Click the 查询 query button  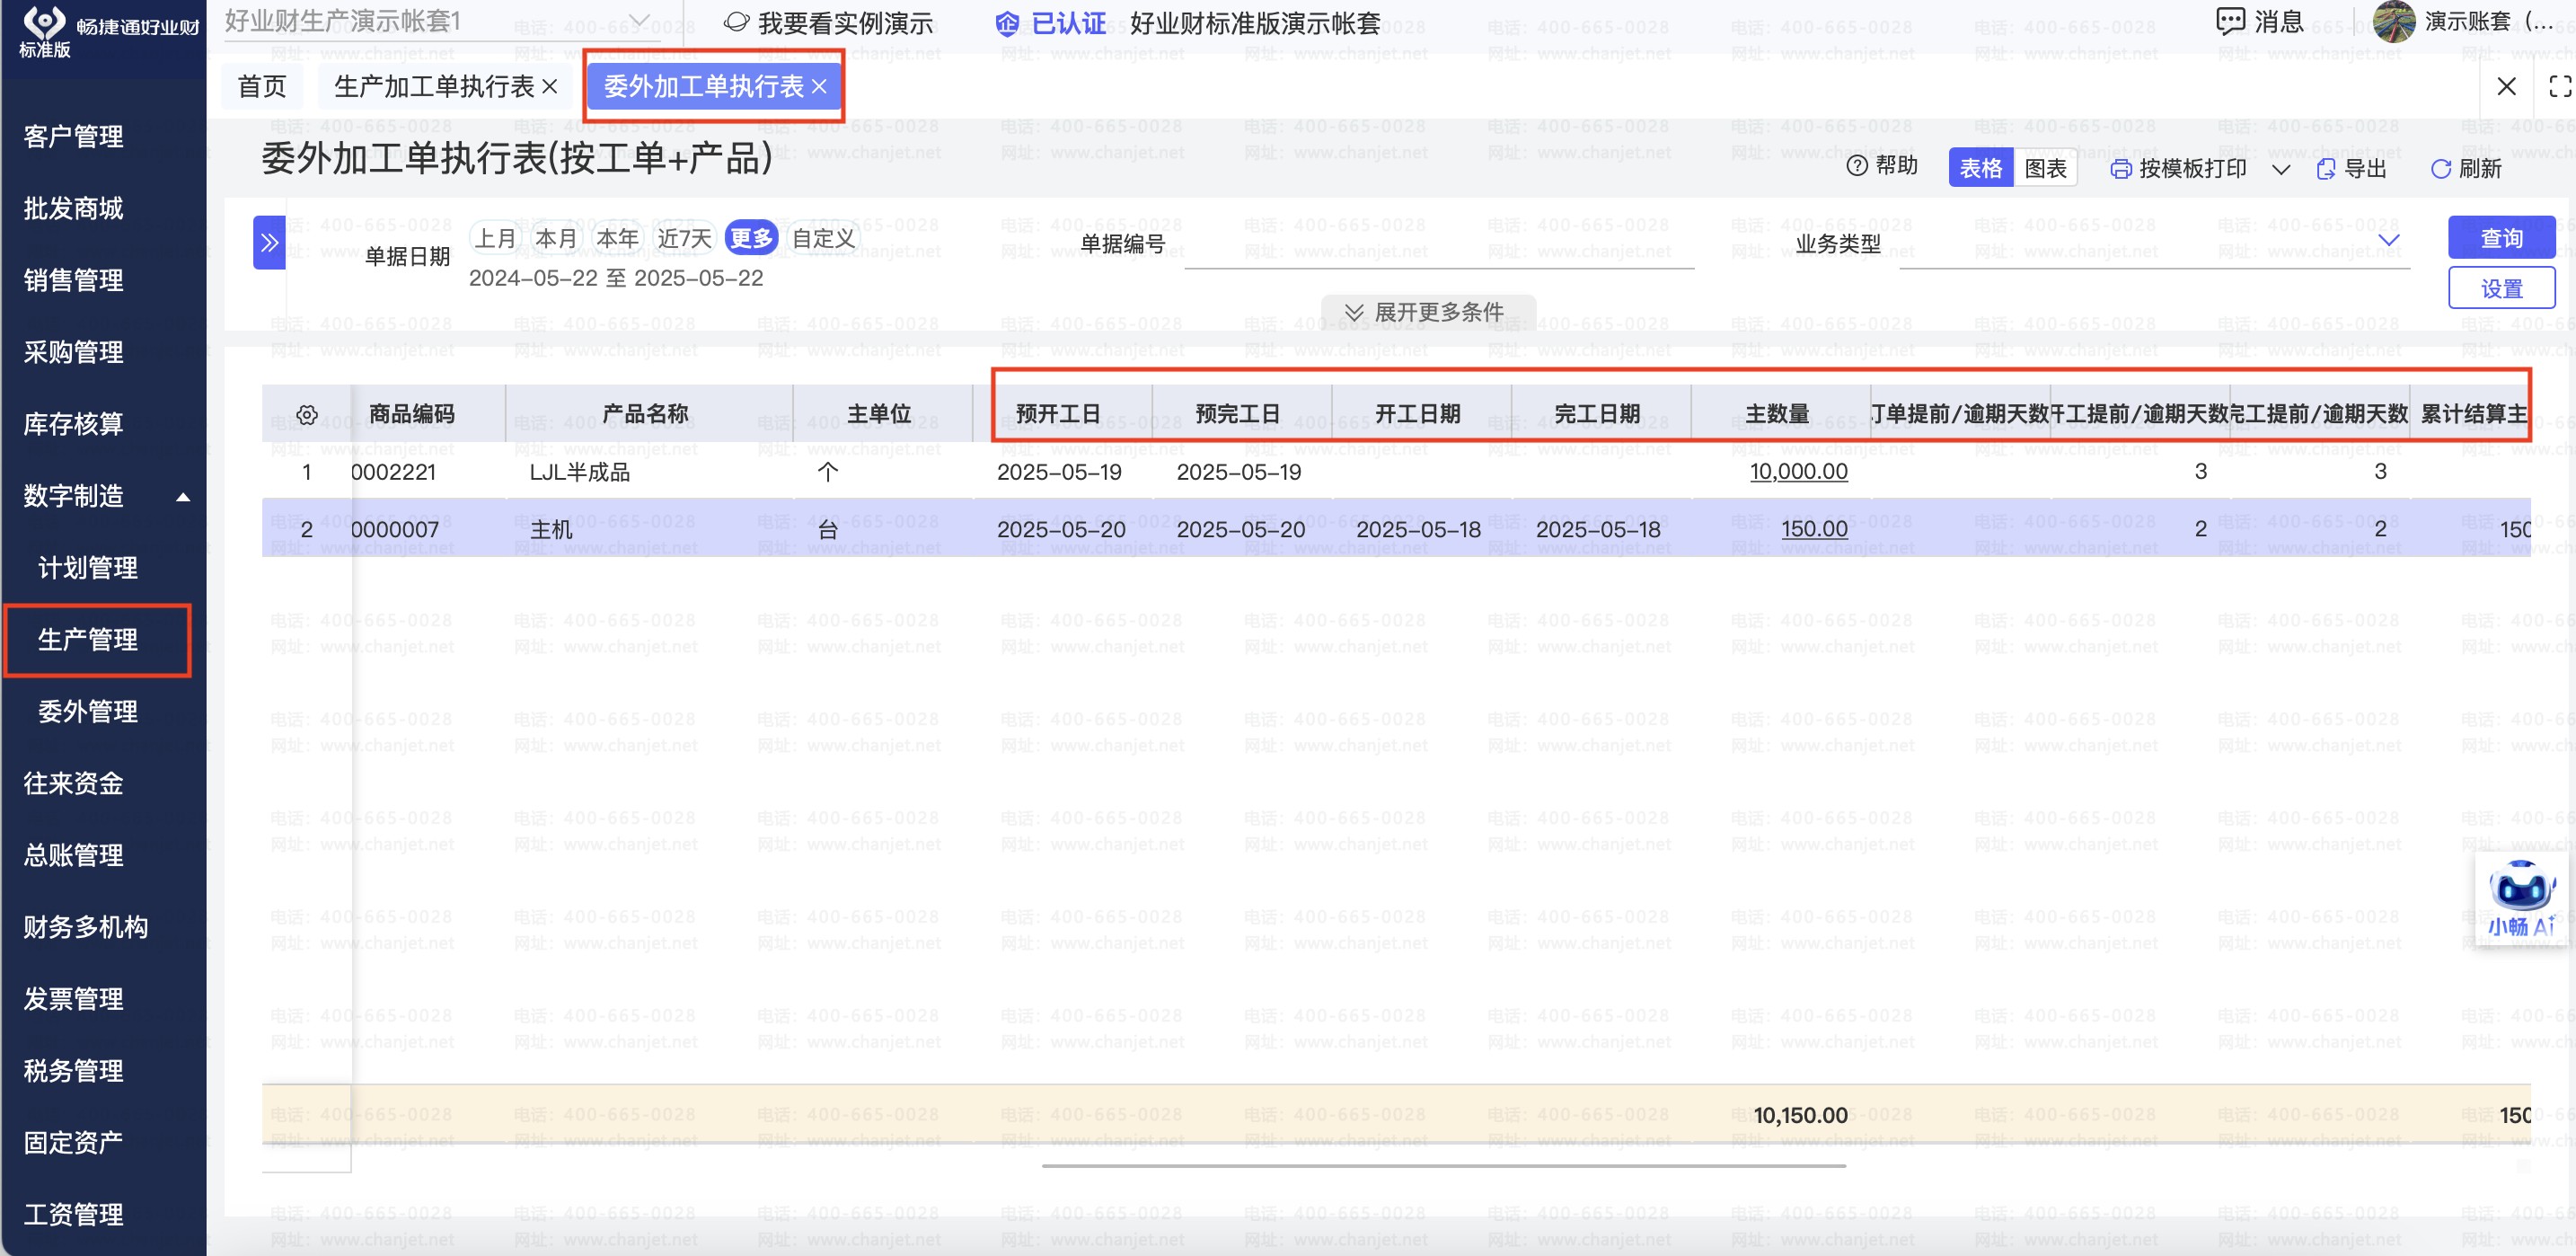coord(2501,238)
